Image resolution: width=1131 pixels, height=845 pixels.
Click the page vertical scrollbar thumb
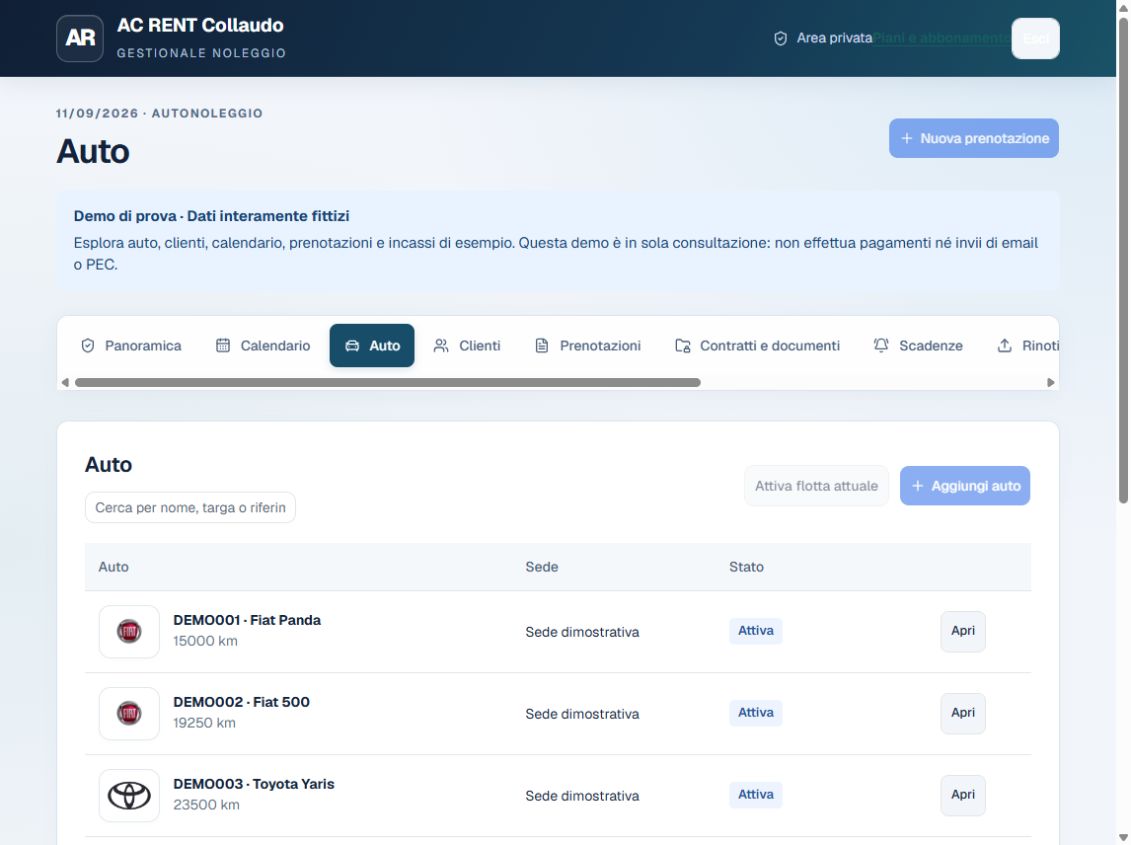coord(1123,260)
